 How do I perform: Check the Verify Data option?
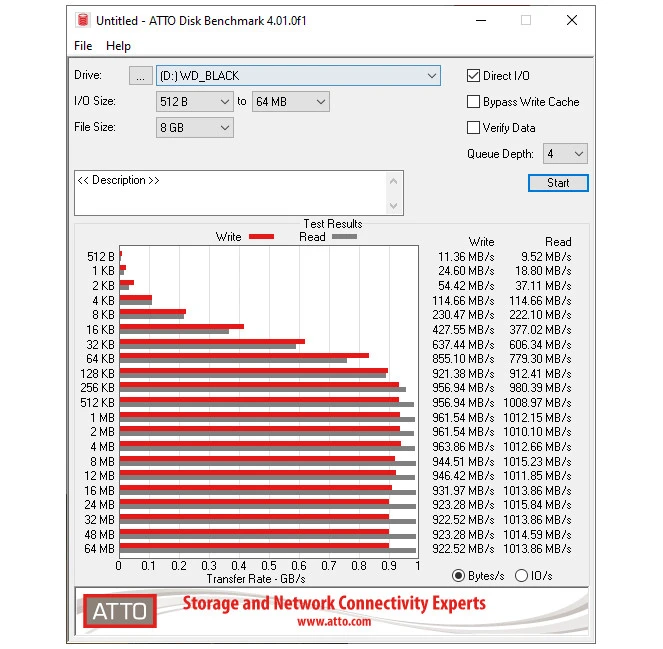coord(474,128)
